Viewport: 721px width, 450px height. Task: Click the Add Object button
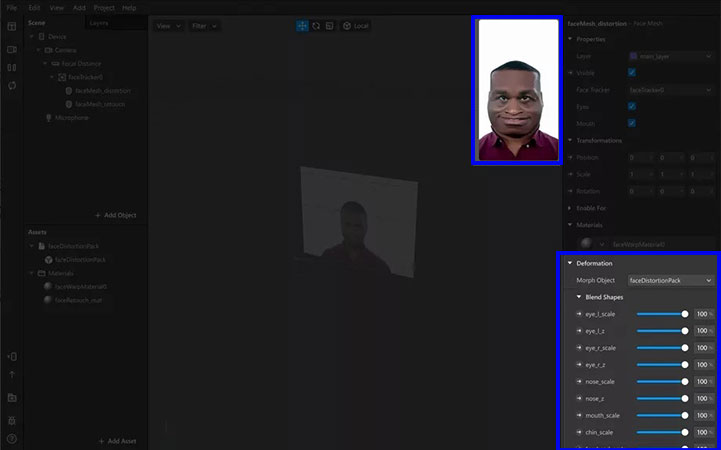coord(115,215)
